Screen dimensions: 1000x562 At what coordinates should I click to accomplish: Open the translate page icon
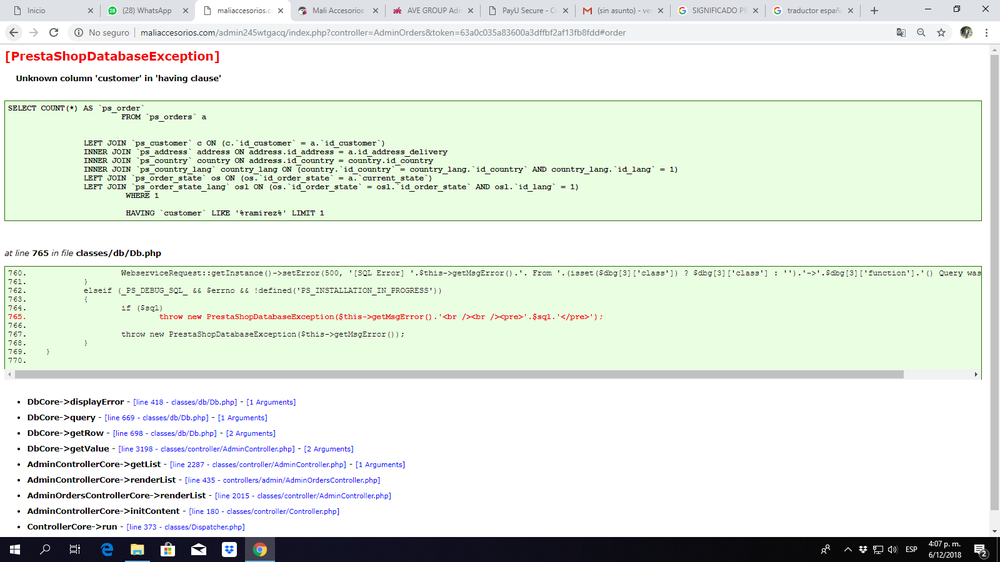tap(901, 33)
